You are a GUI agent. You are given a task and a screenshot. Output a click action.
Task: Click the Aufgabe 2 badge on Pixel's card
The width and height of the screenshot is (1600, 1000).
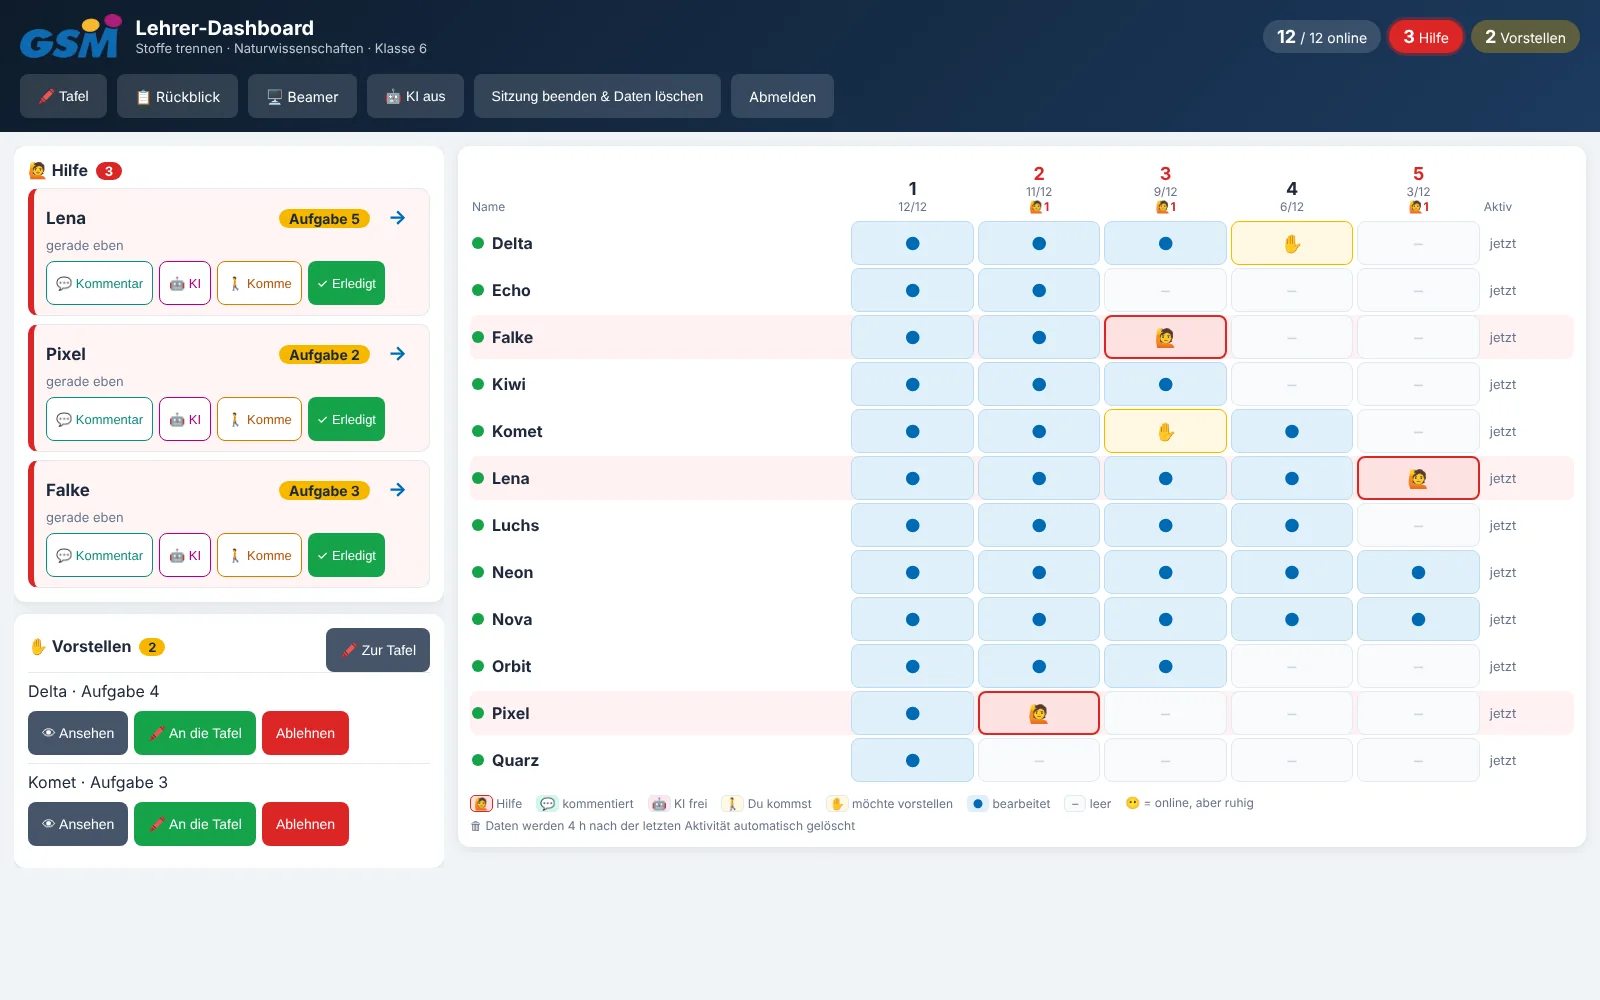(324, 355)
